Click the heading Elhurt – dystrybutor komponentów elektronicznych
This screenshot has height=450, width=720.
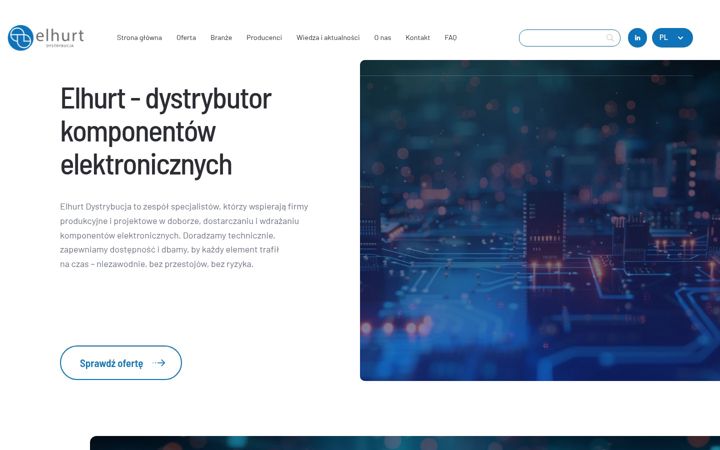tap(166, 131)
